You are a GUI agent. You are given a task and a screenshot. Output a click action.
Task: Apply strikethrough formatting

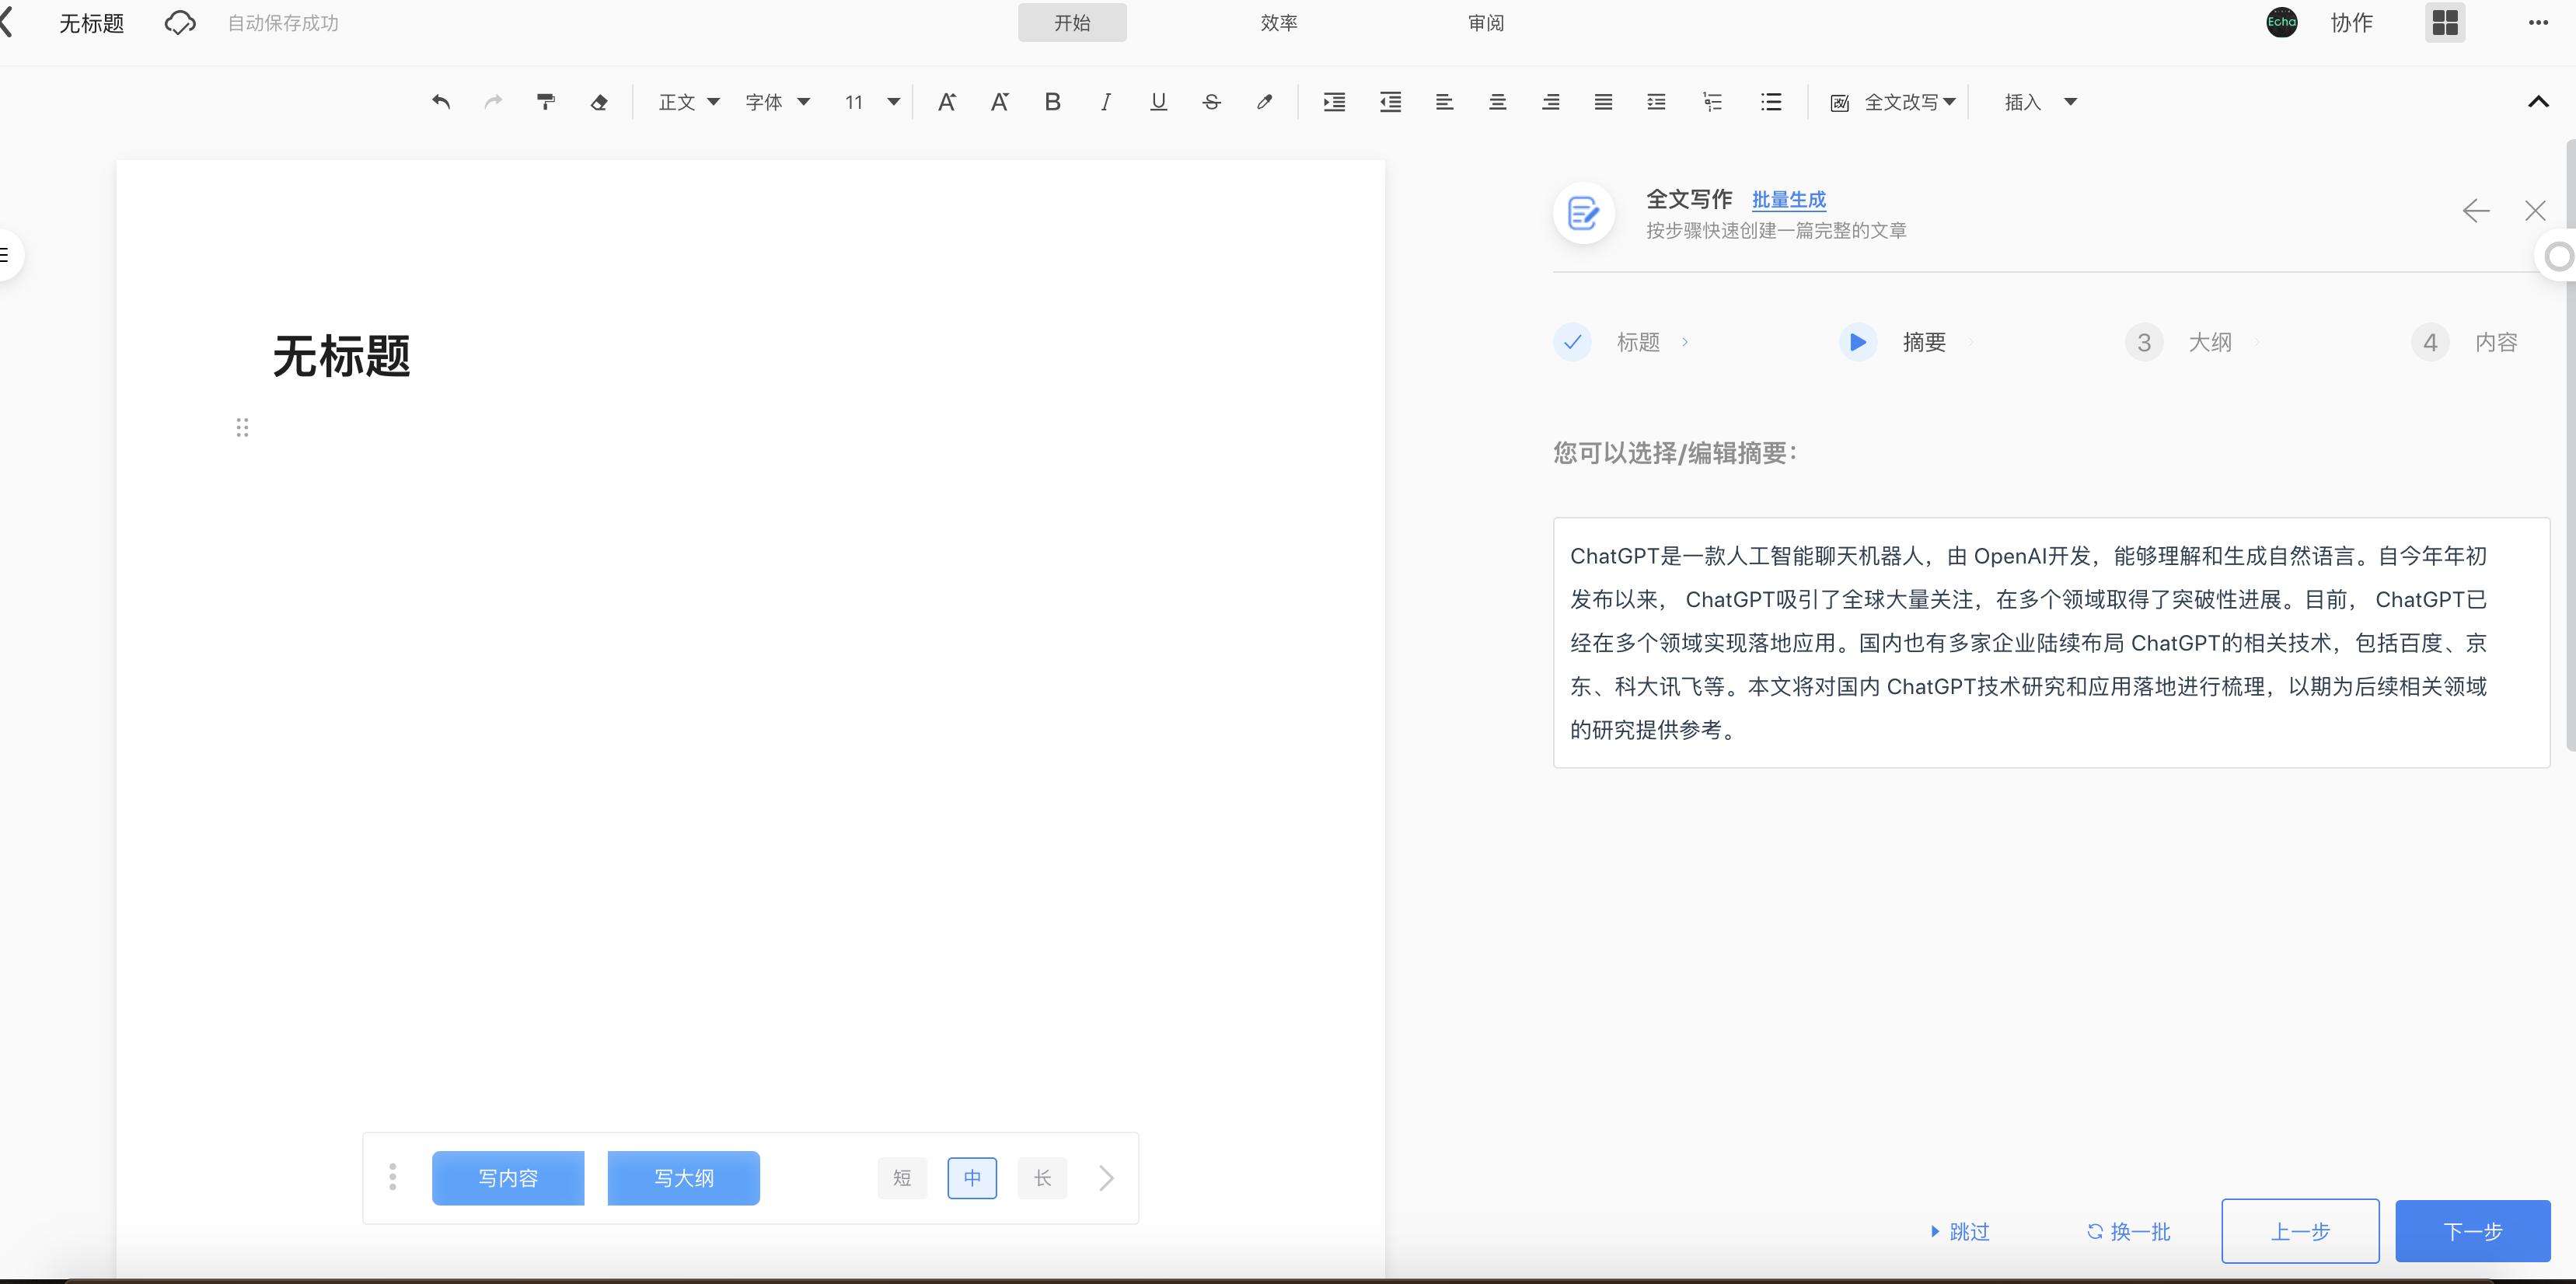(x=1211, y=101)
